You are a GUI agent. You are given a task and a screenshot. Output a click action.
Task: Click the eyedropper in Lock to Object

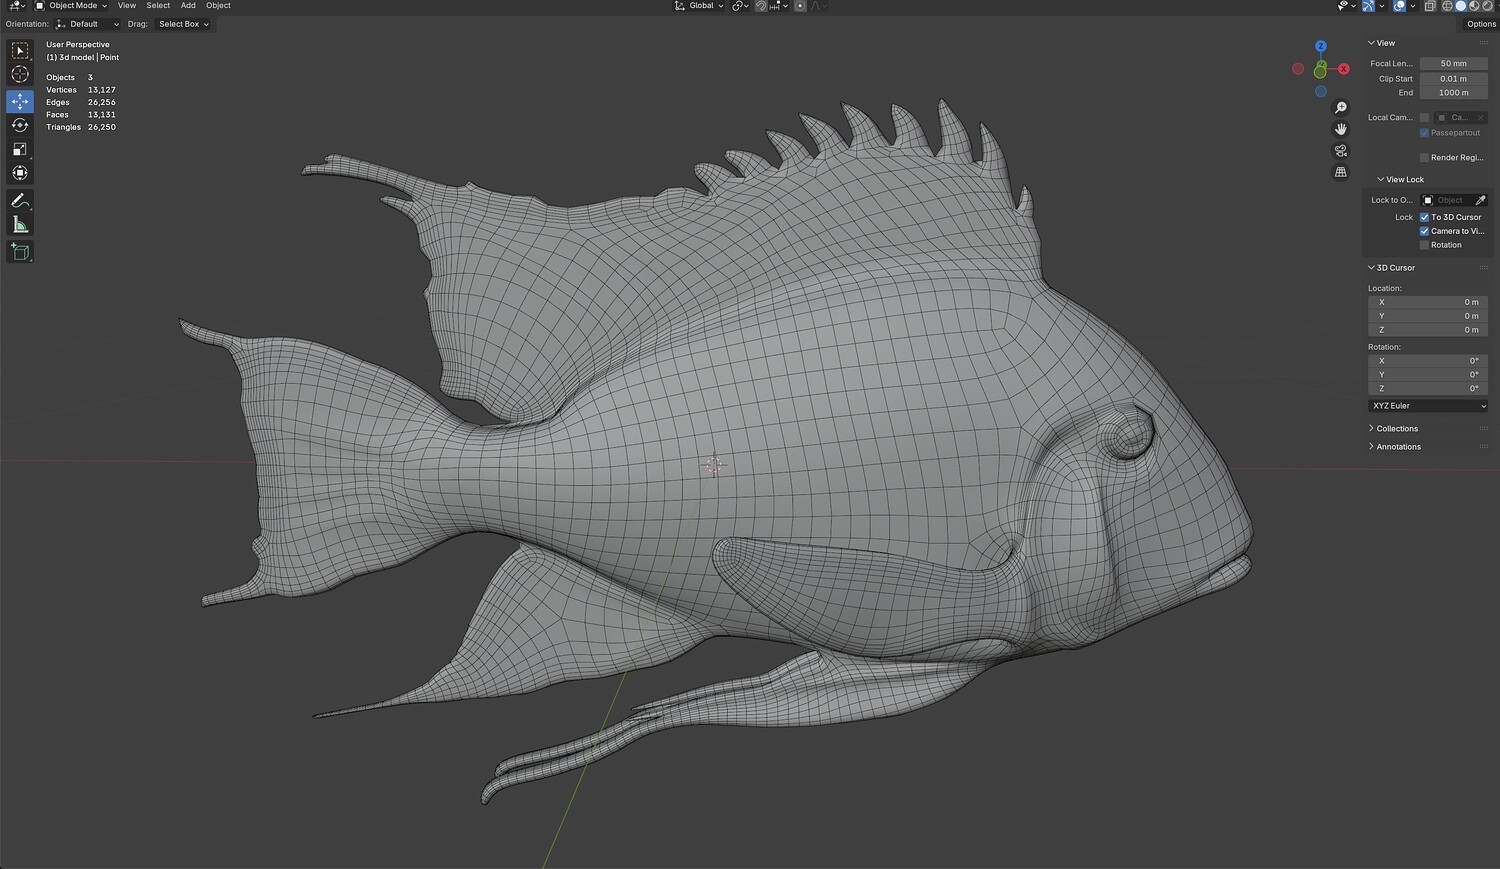tap(1480, 200)
